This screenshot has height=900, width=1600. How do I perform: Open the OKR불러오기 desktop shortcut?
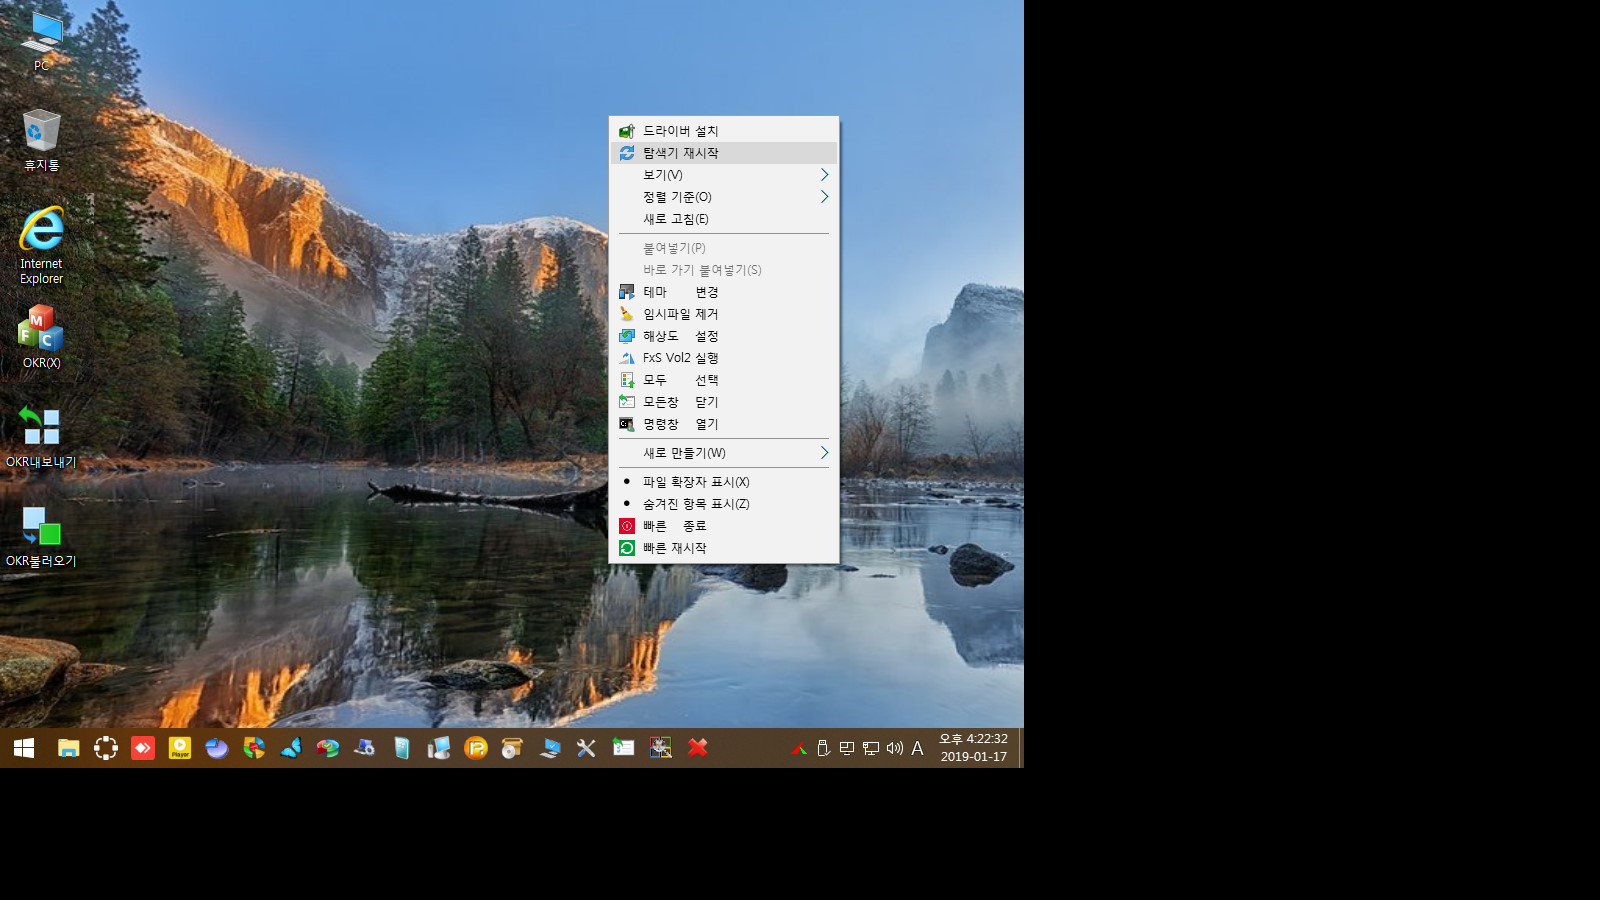click(41, 535)
